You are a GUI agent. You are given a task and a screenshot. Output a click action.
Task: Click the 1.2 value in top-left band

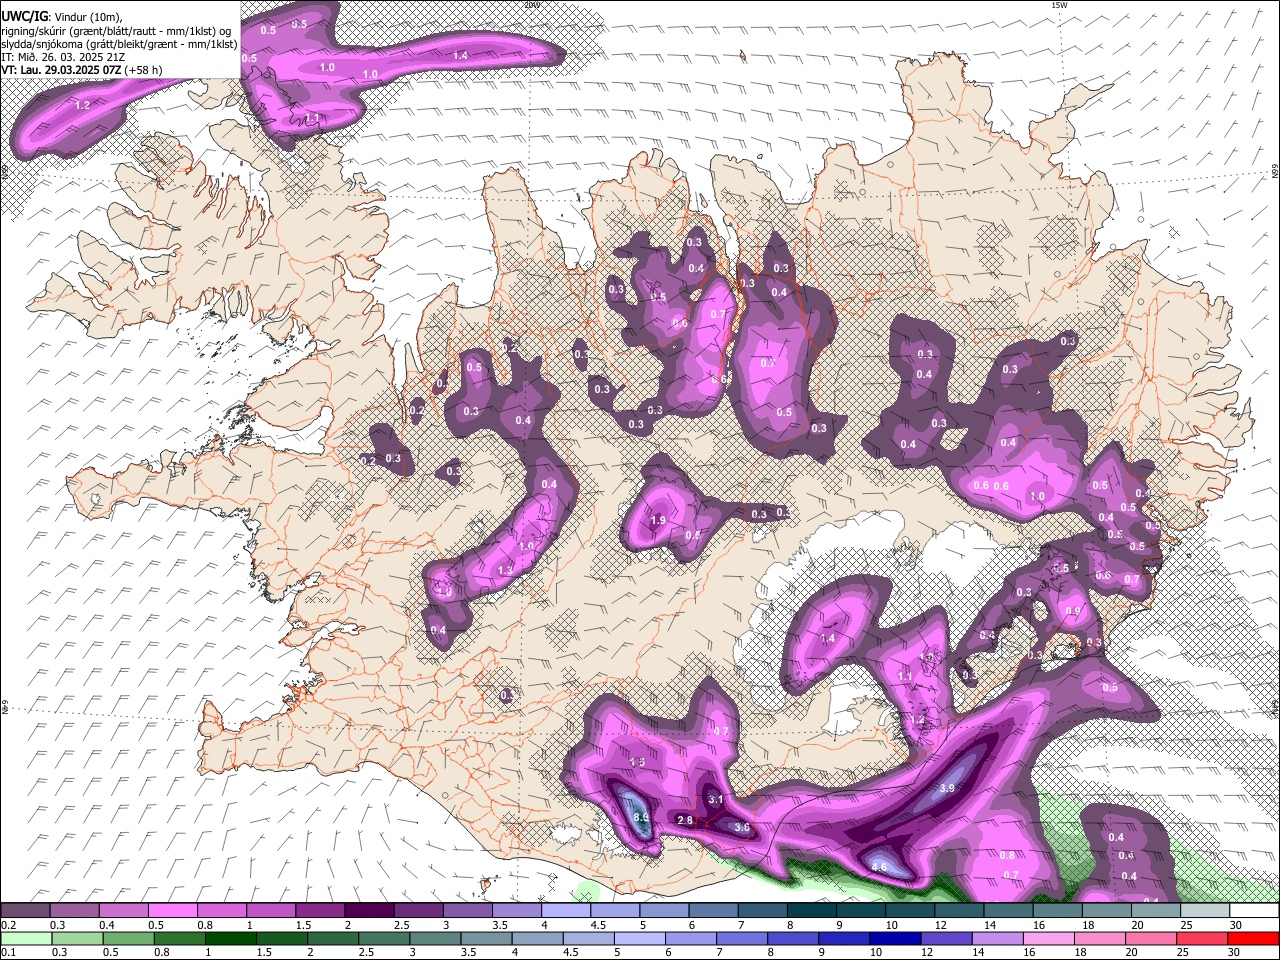82,104
